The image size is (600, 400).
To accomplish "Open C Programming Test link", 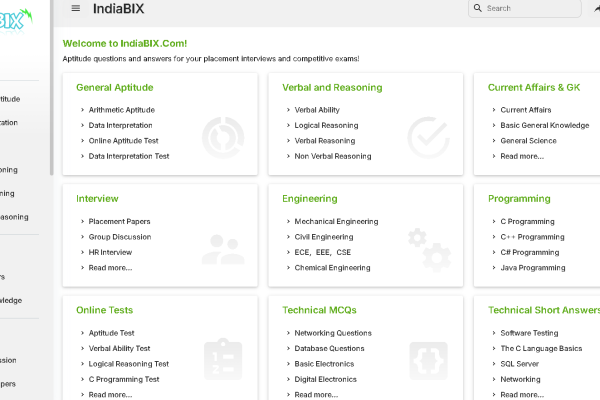I will (124, 379).
